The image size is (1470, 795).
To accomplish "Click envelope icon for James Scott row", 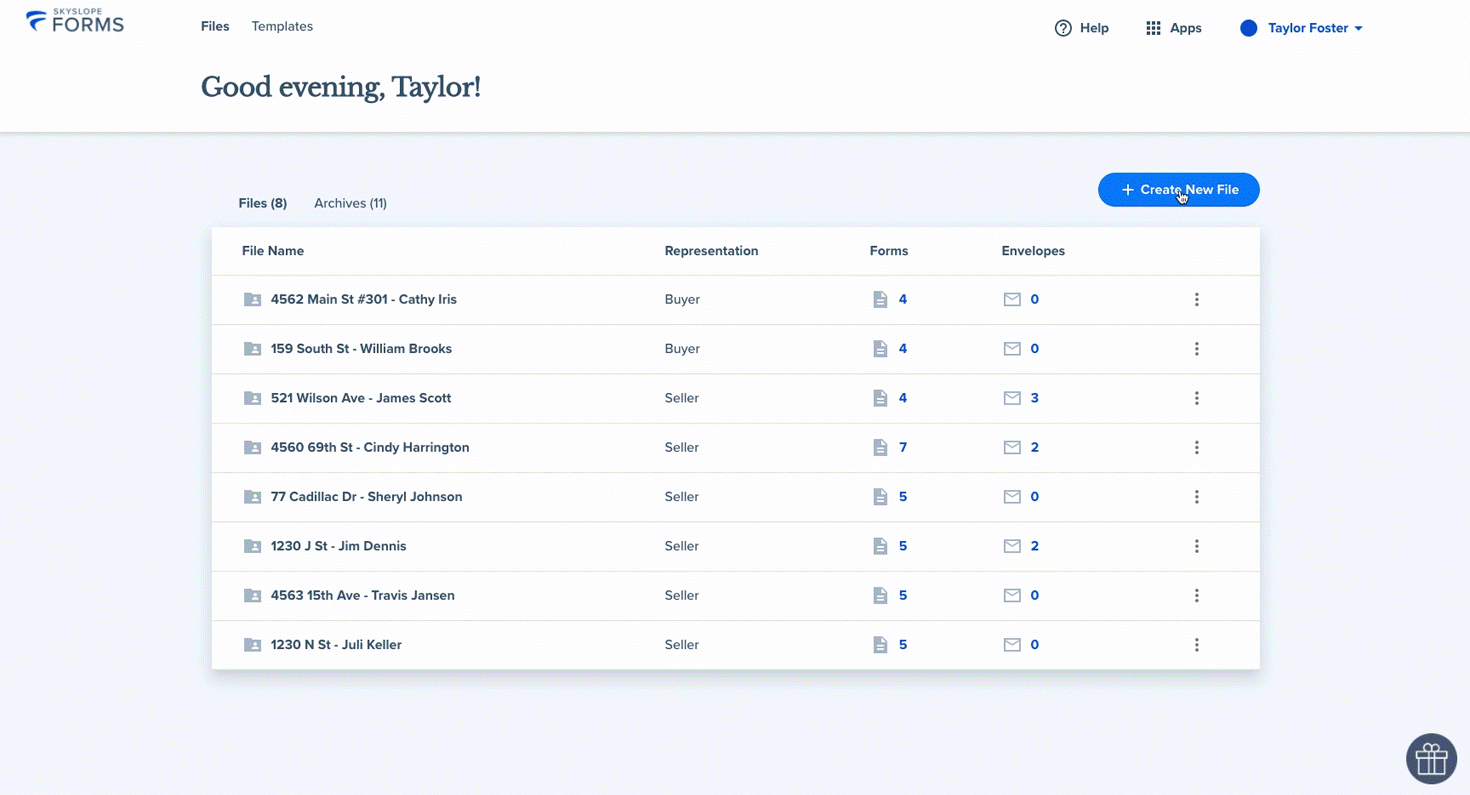I will 1012,398.
